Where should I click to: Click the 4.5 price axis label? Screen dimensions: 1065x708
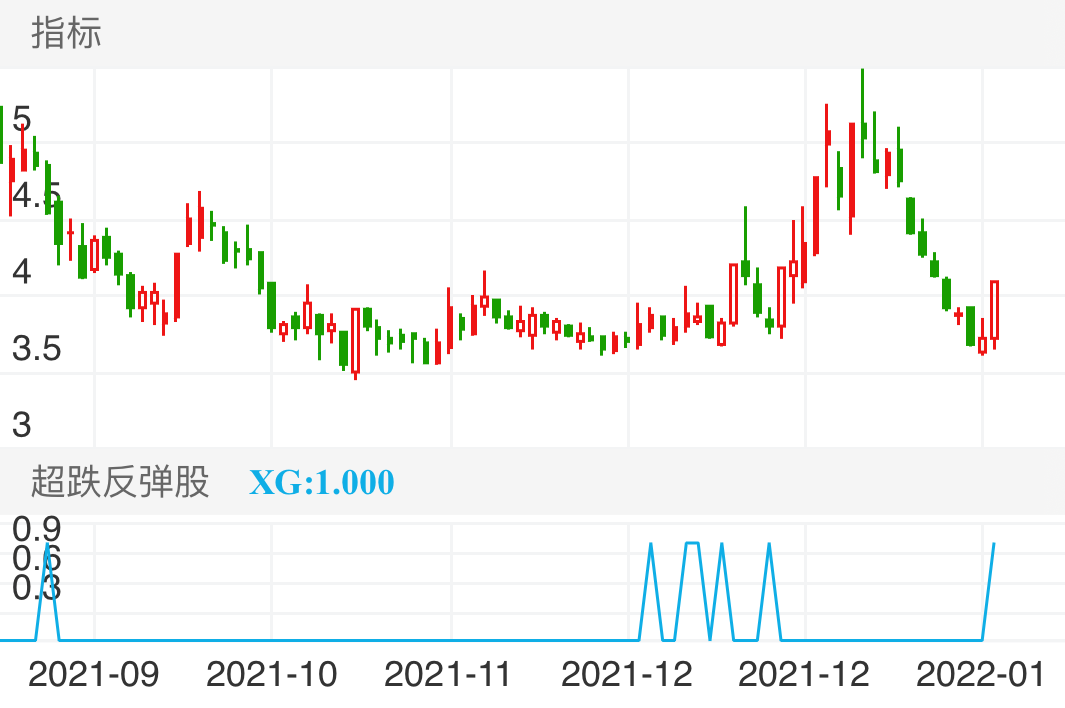point(36,197)
